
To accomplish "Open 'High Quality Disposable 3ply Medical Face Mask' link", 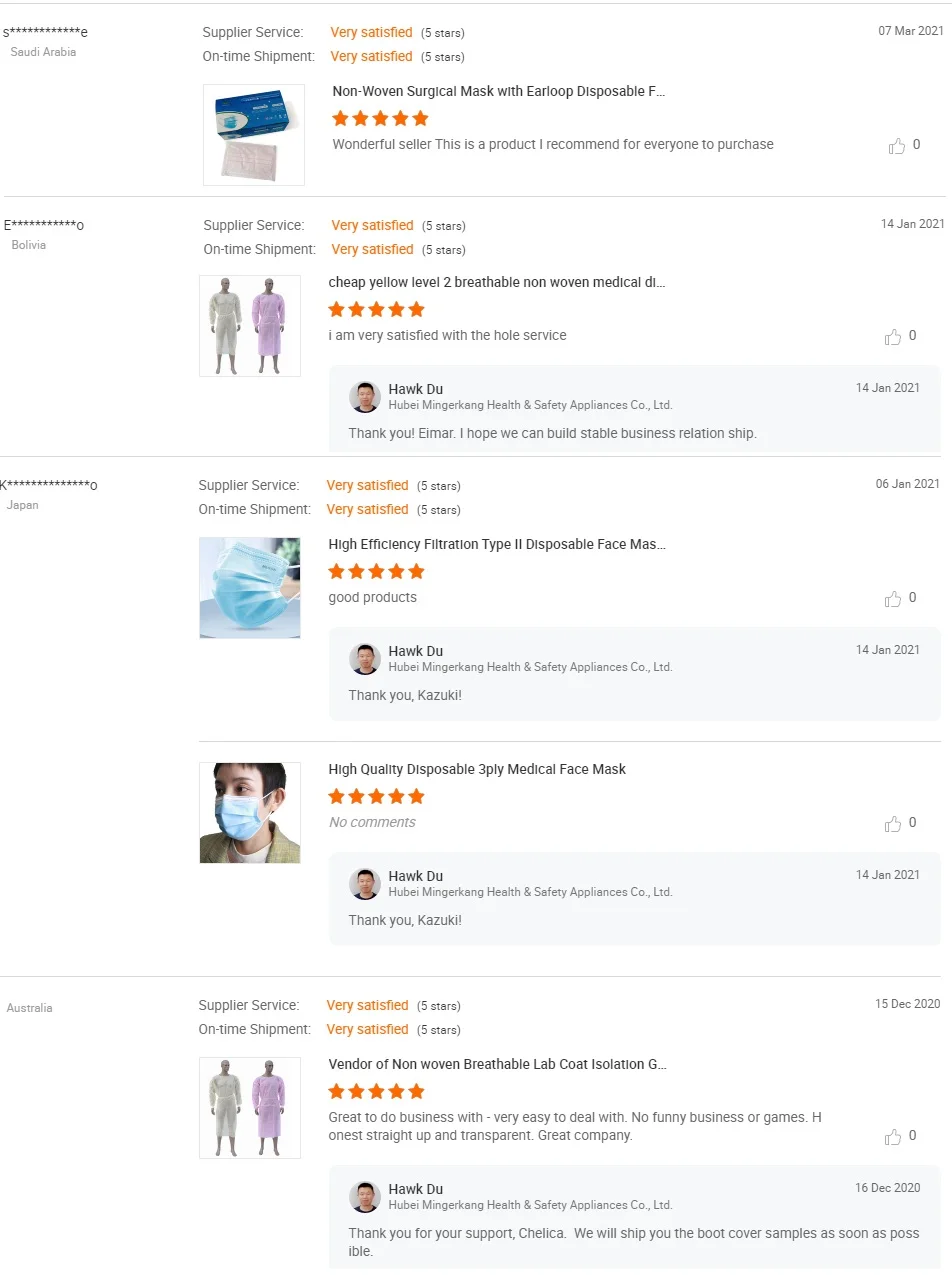I will point(477,769).
